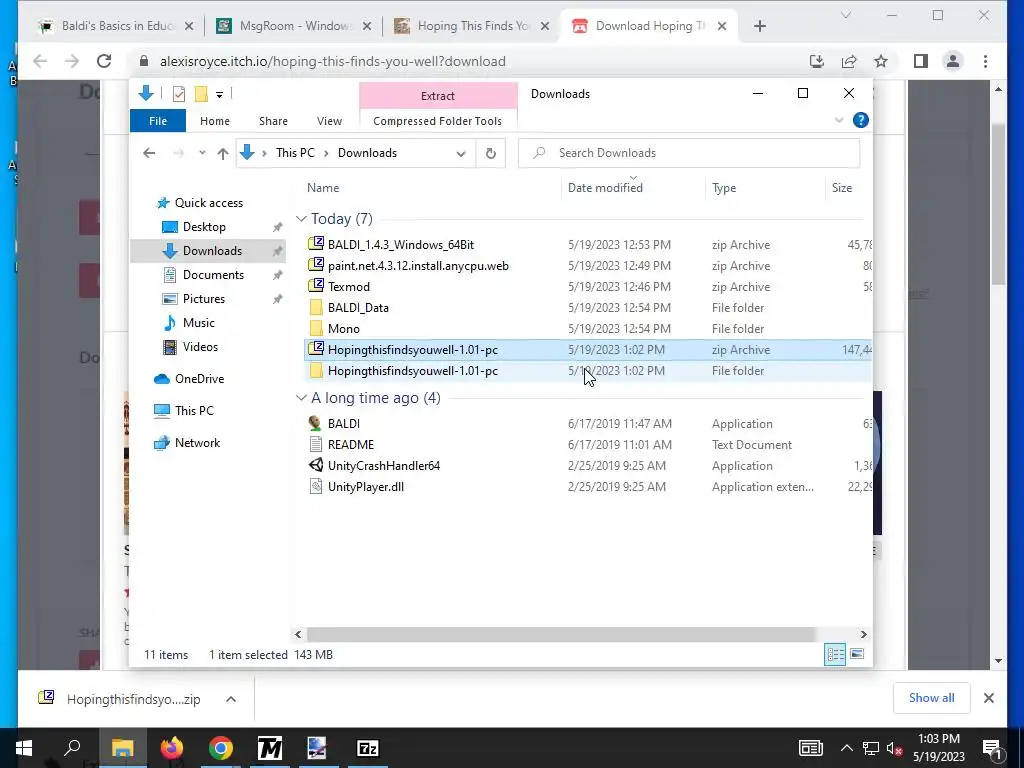Open Firefox from the taskbar
This screenshot has height=768, width=1024.
[x=172, y=748]
